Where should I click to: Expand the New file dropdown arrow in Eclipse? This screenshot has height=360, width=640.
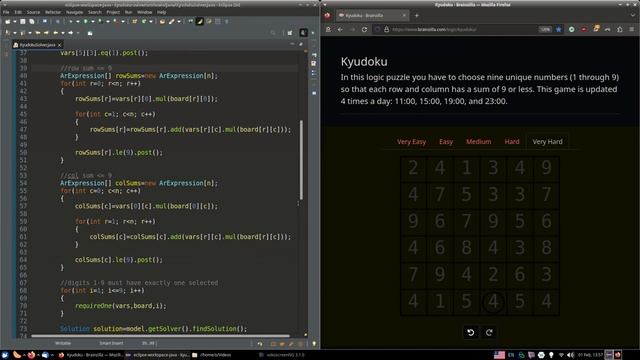(x=15, y=21)
